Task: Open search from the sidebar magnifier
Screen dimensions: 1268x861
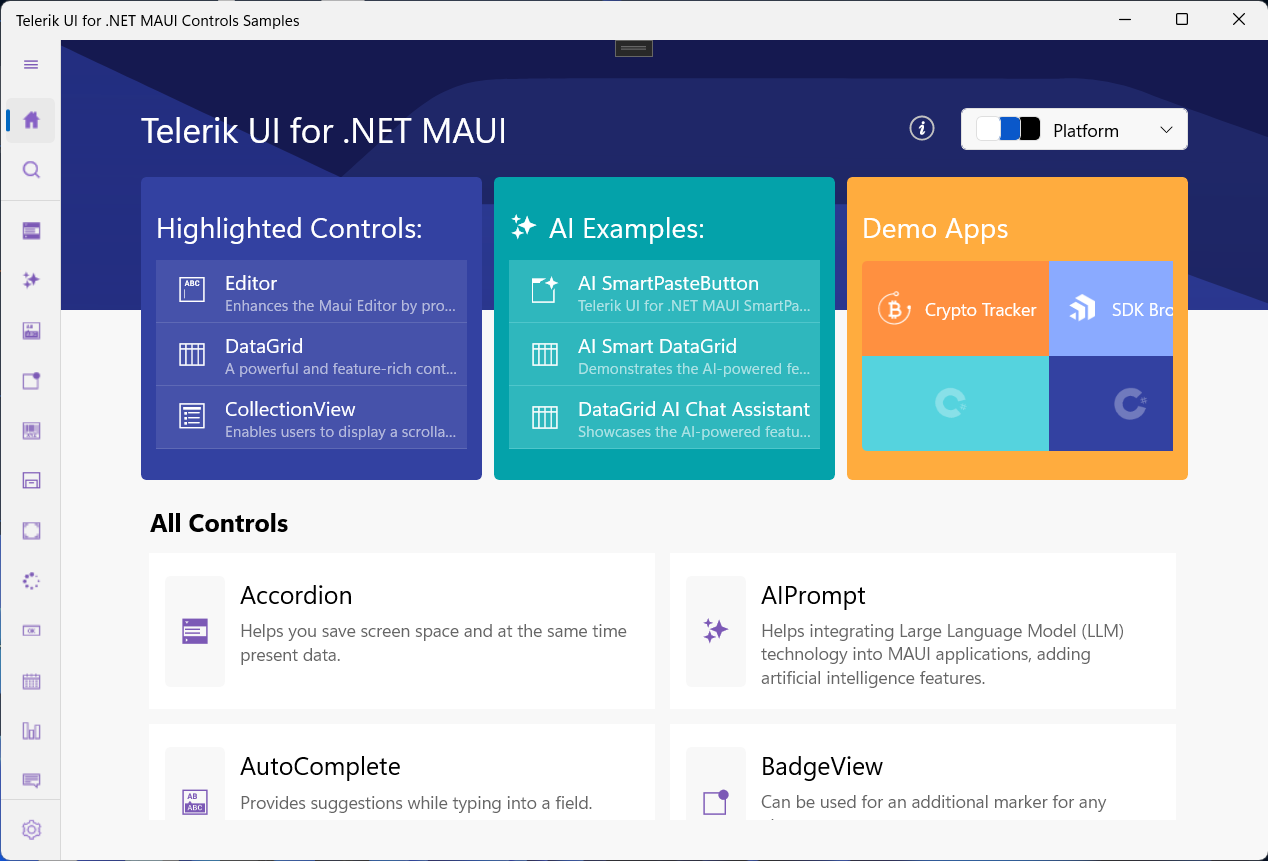Action: (x=31, y=170)
